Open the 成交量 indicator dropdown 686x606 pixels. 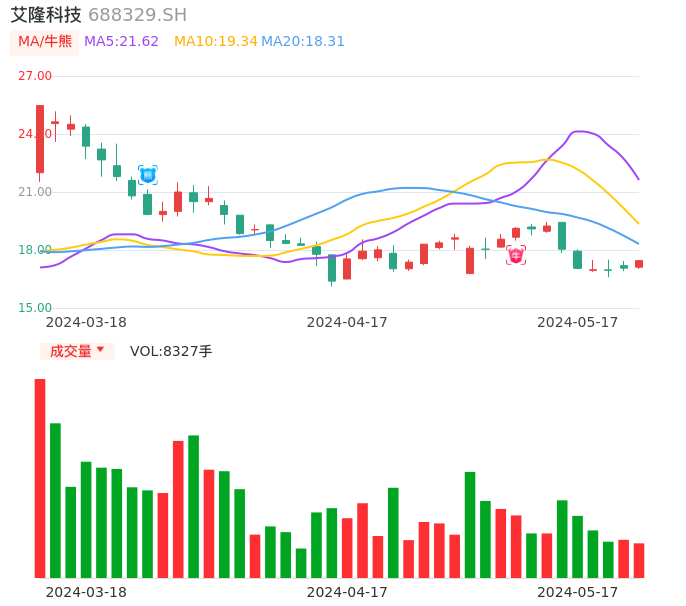[x=77, y=351]
